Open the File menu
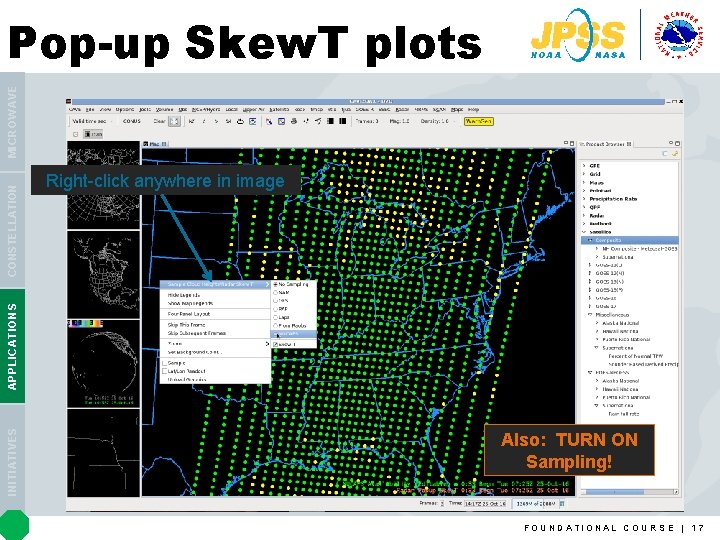 click(x=90, y=109)
